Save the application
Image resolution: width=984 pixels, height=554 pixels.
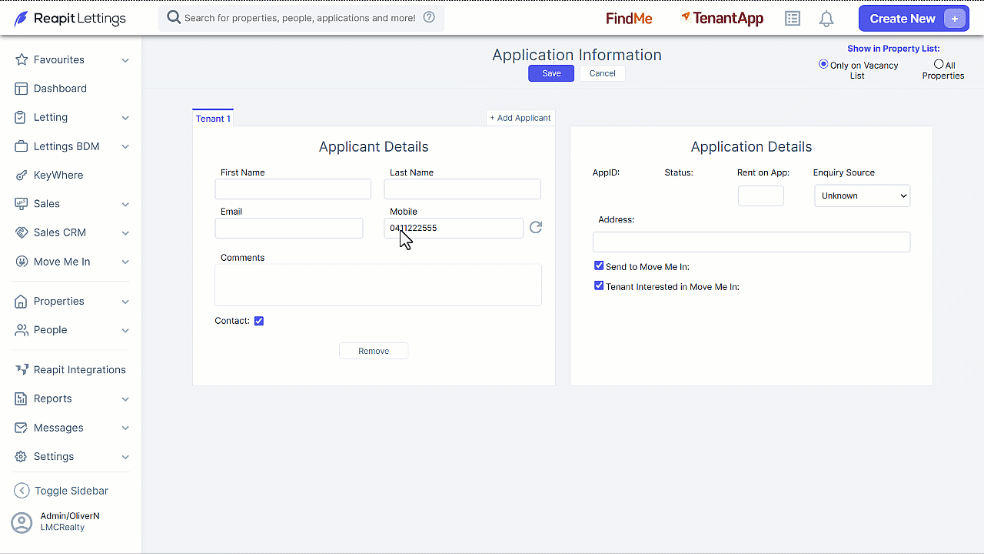pos(551,73)
